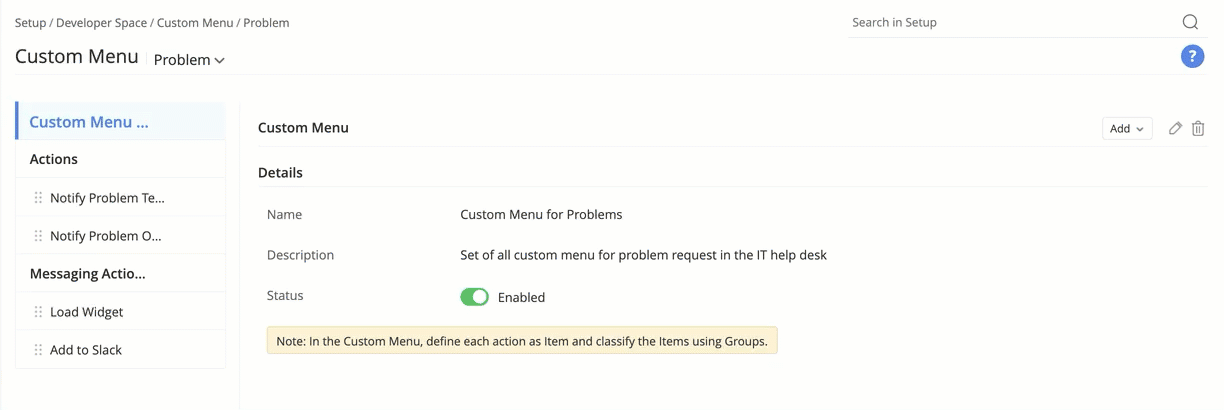Expand the Add dropdown button

[1127, 128]
